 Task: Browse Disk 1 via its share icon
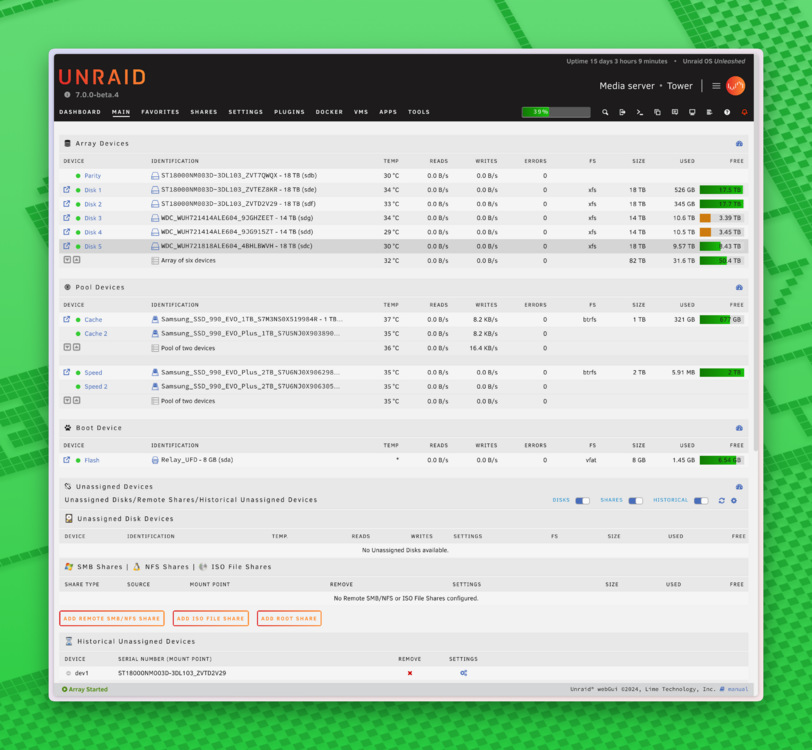point(67,190)
